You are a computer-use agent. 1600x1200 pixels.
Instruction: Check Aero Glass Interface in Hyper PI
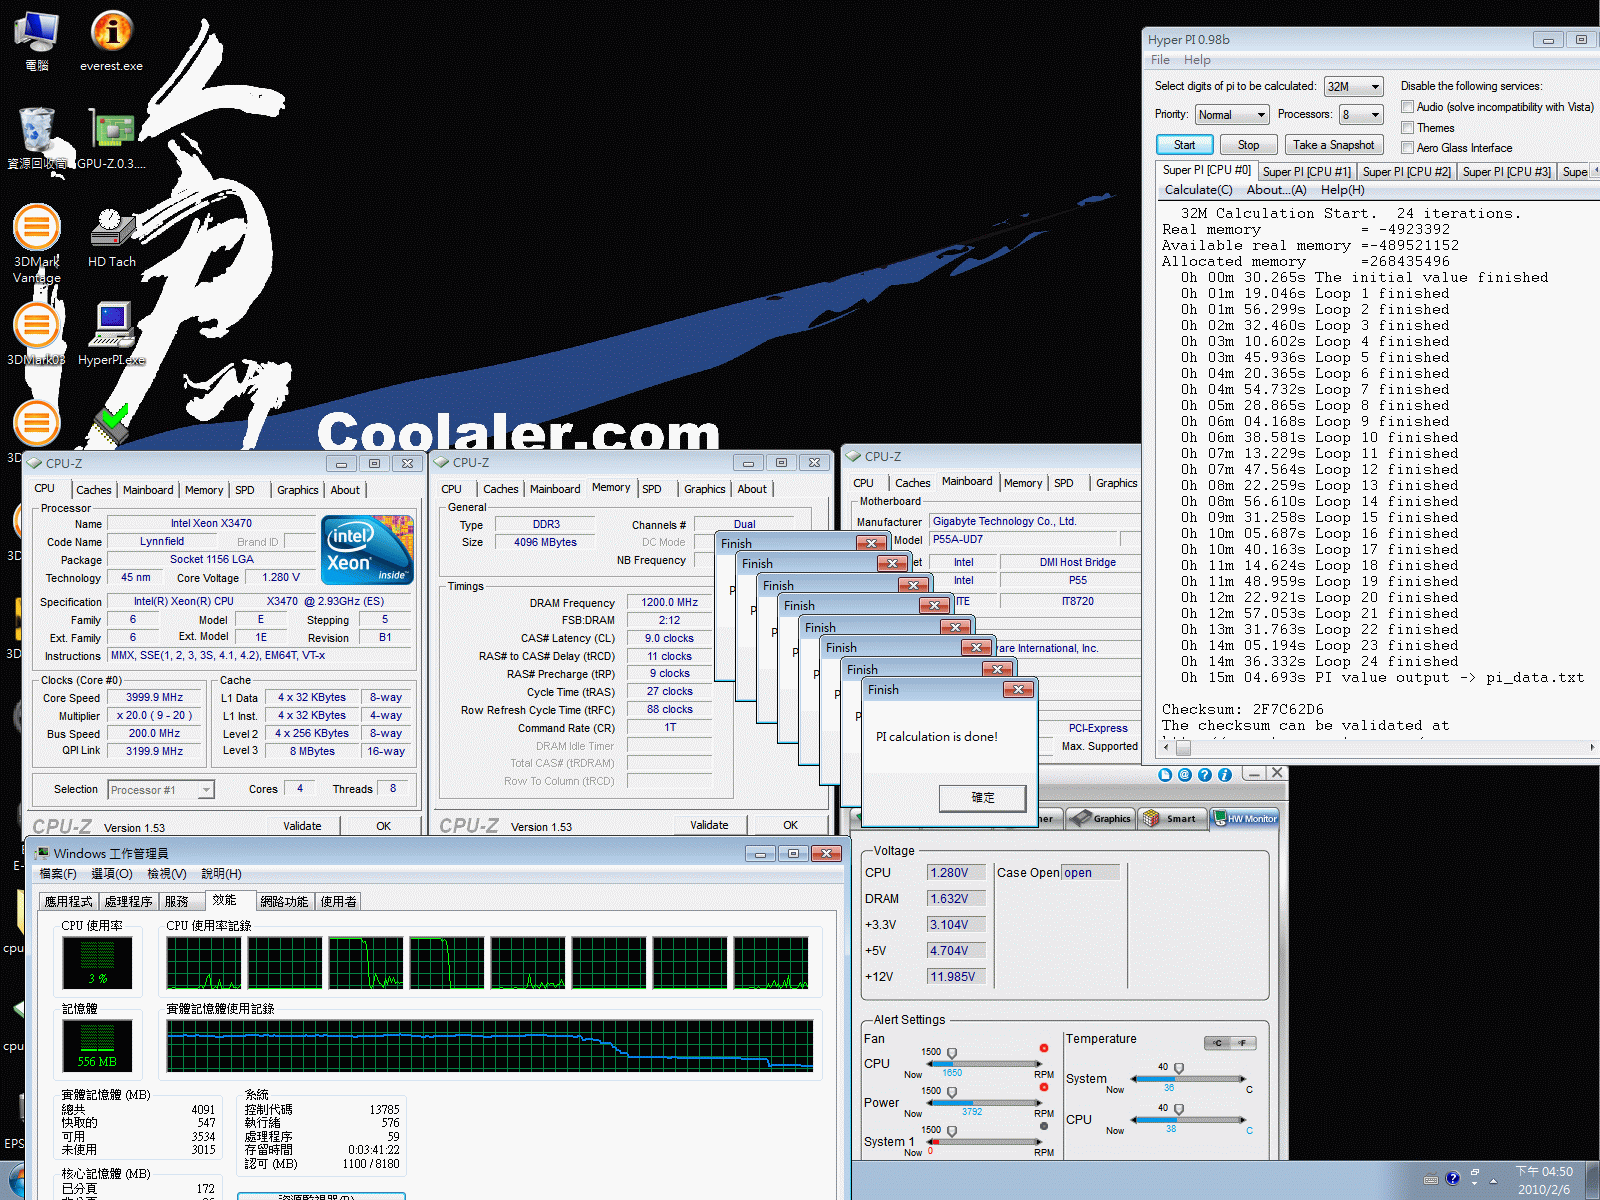click(x=1407, y=148)
